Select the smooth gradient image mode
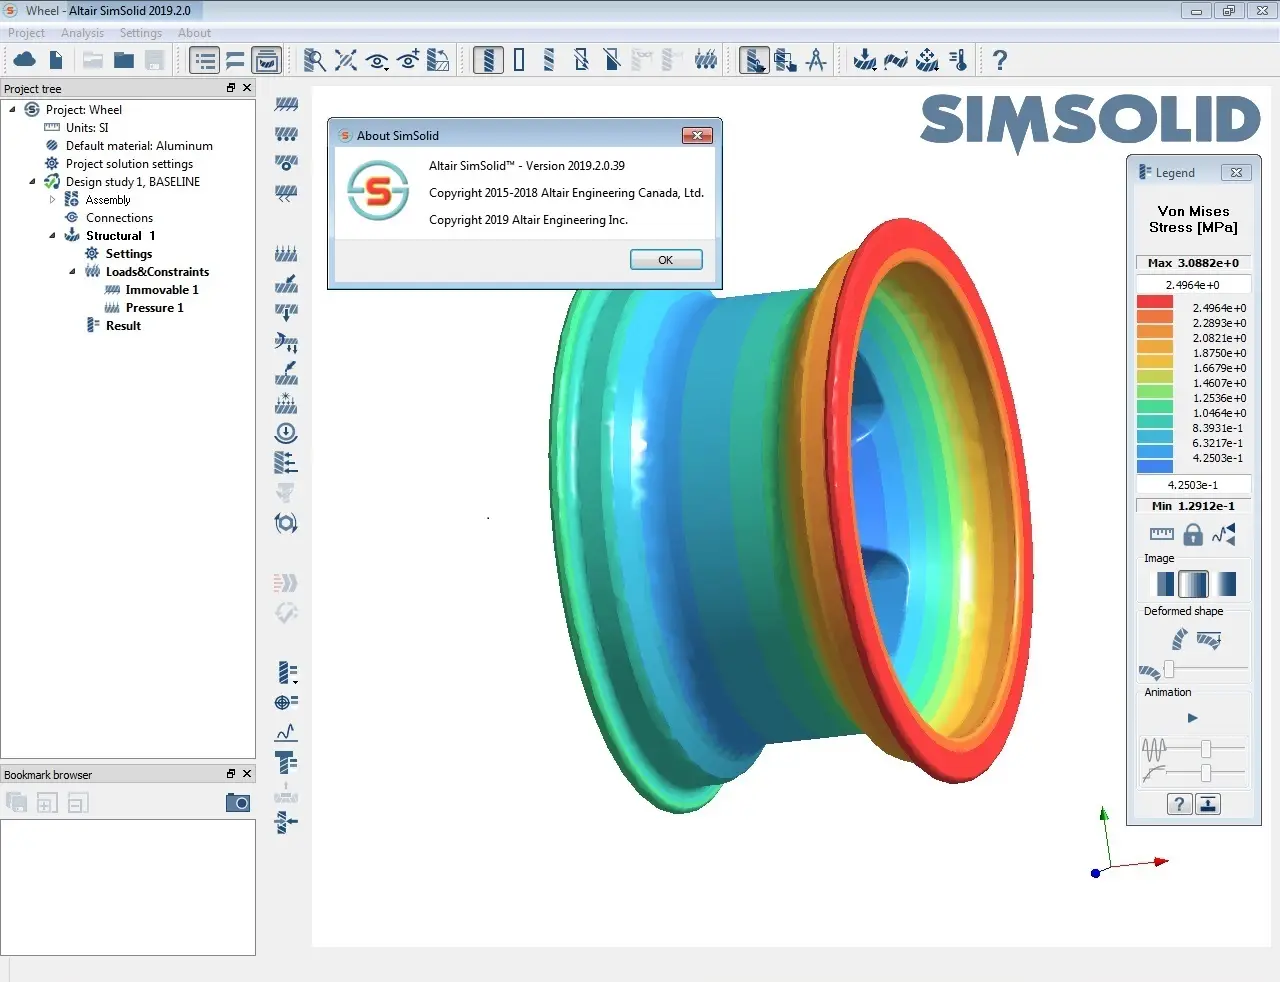The height and width of the screenshot is (982, 1280). tap(1226, 583)
